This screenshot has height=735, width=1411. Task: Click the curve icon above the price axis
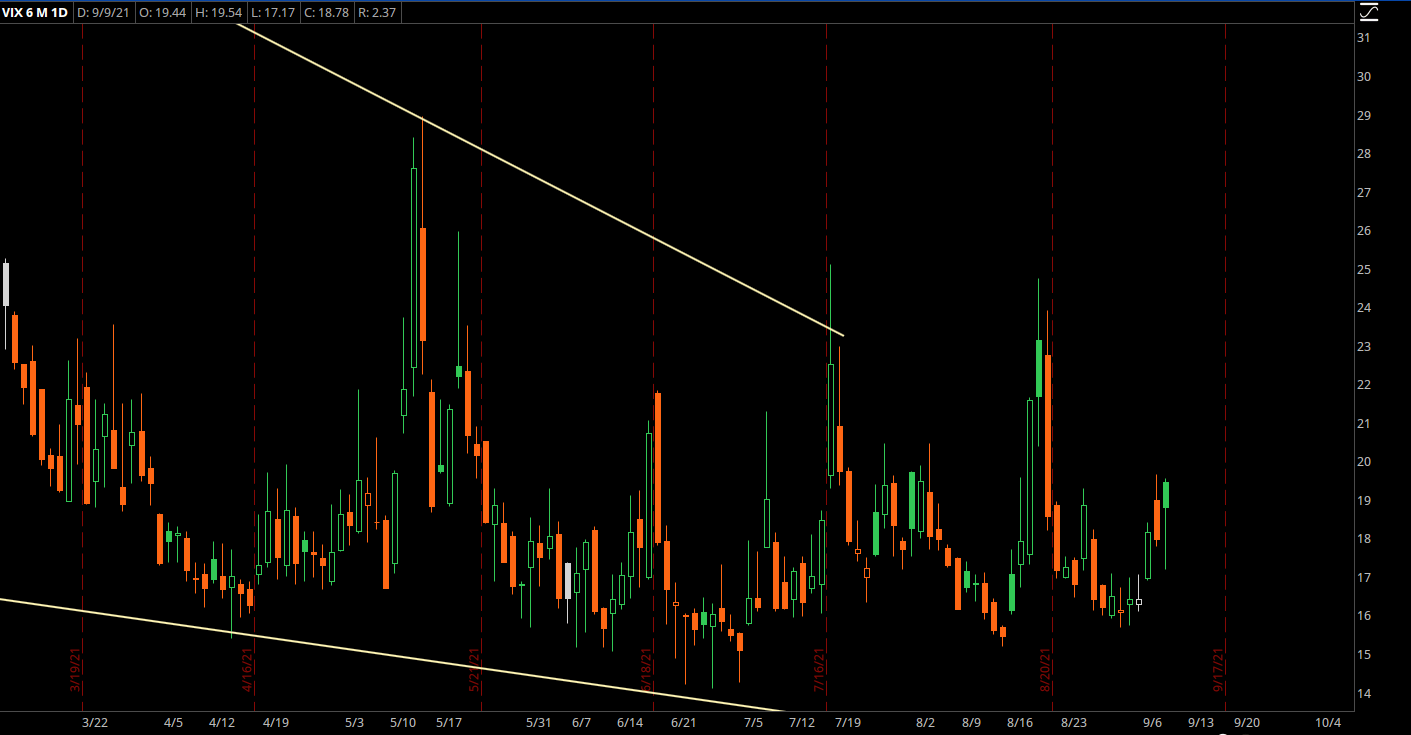(x=1369, y=13)
